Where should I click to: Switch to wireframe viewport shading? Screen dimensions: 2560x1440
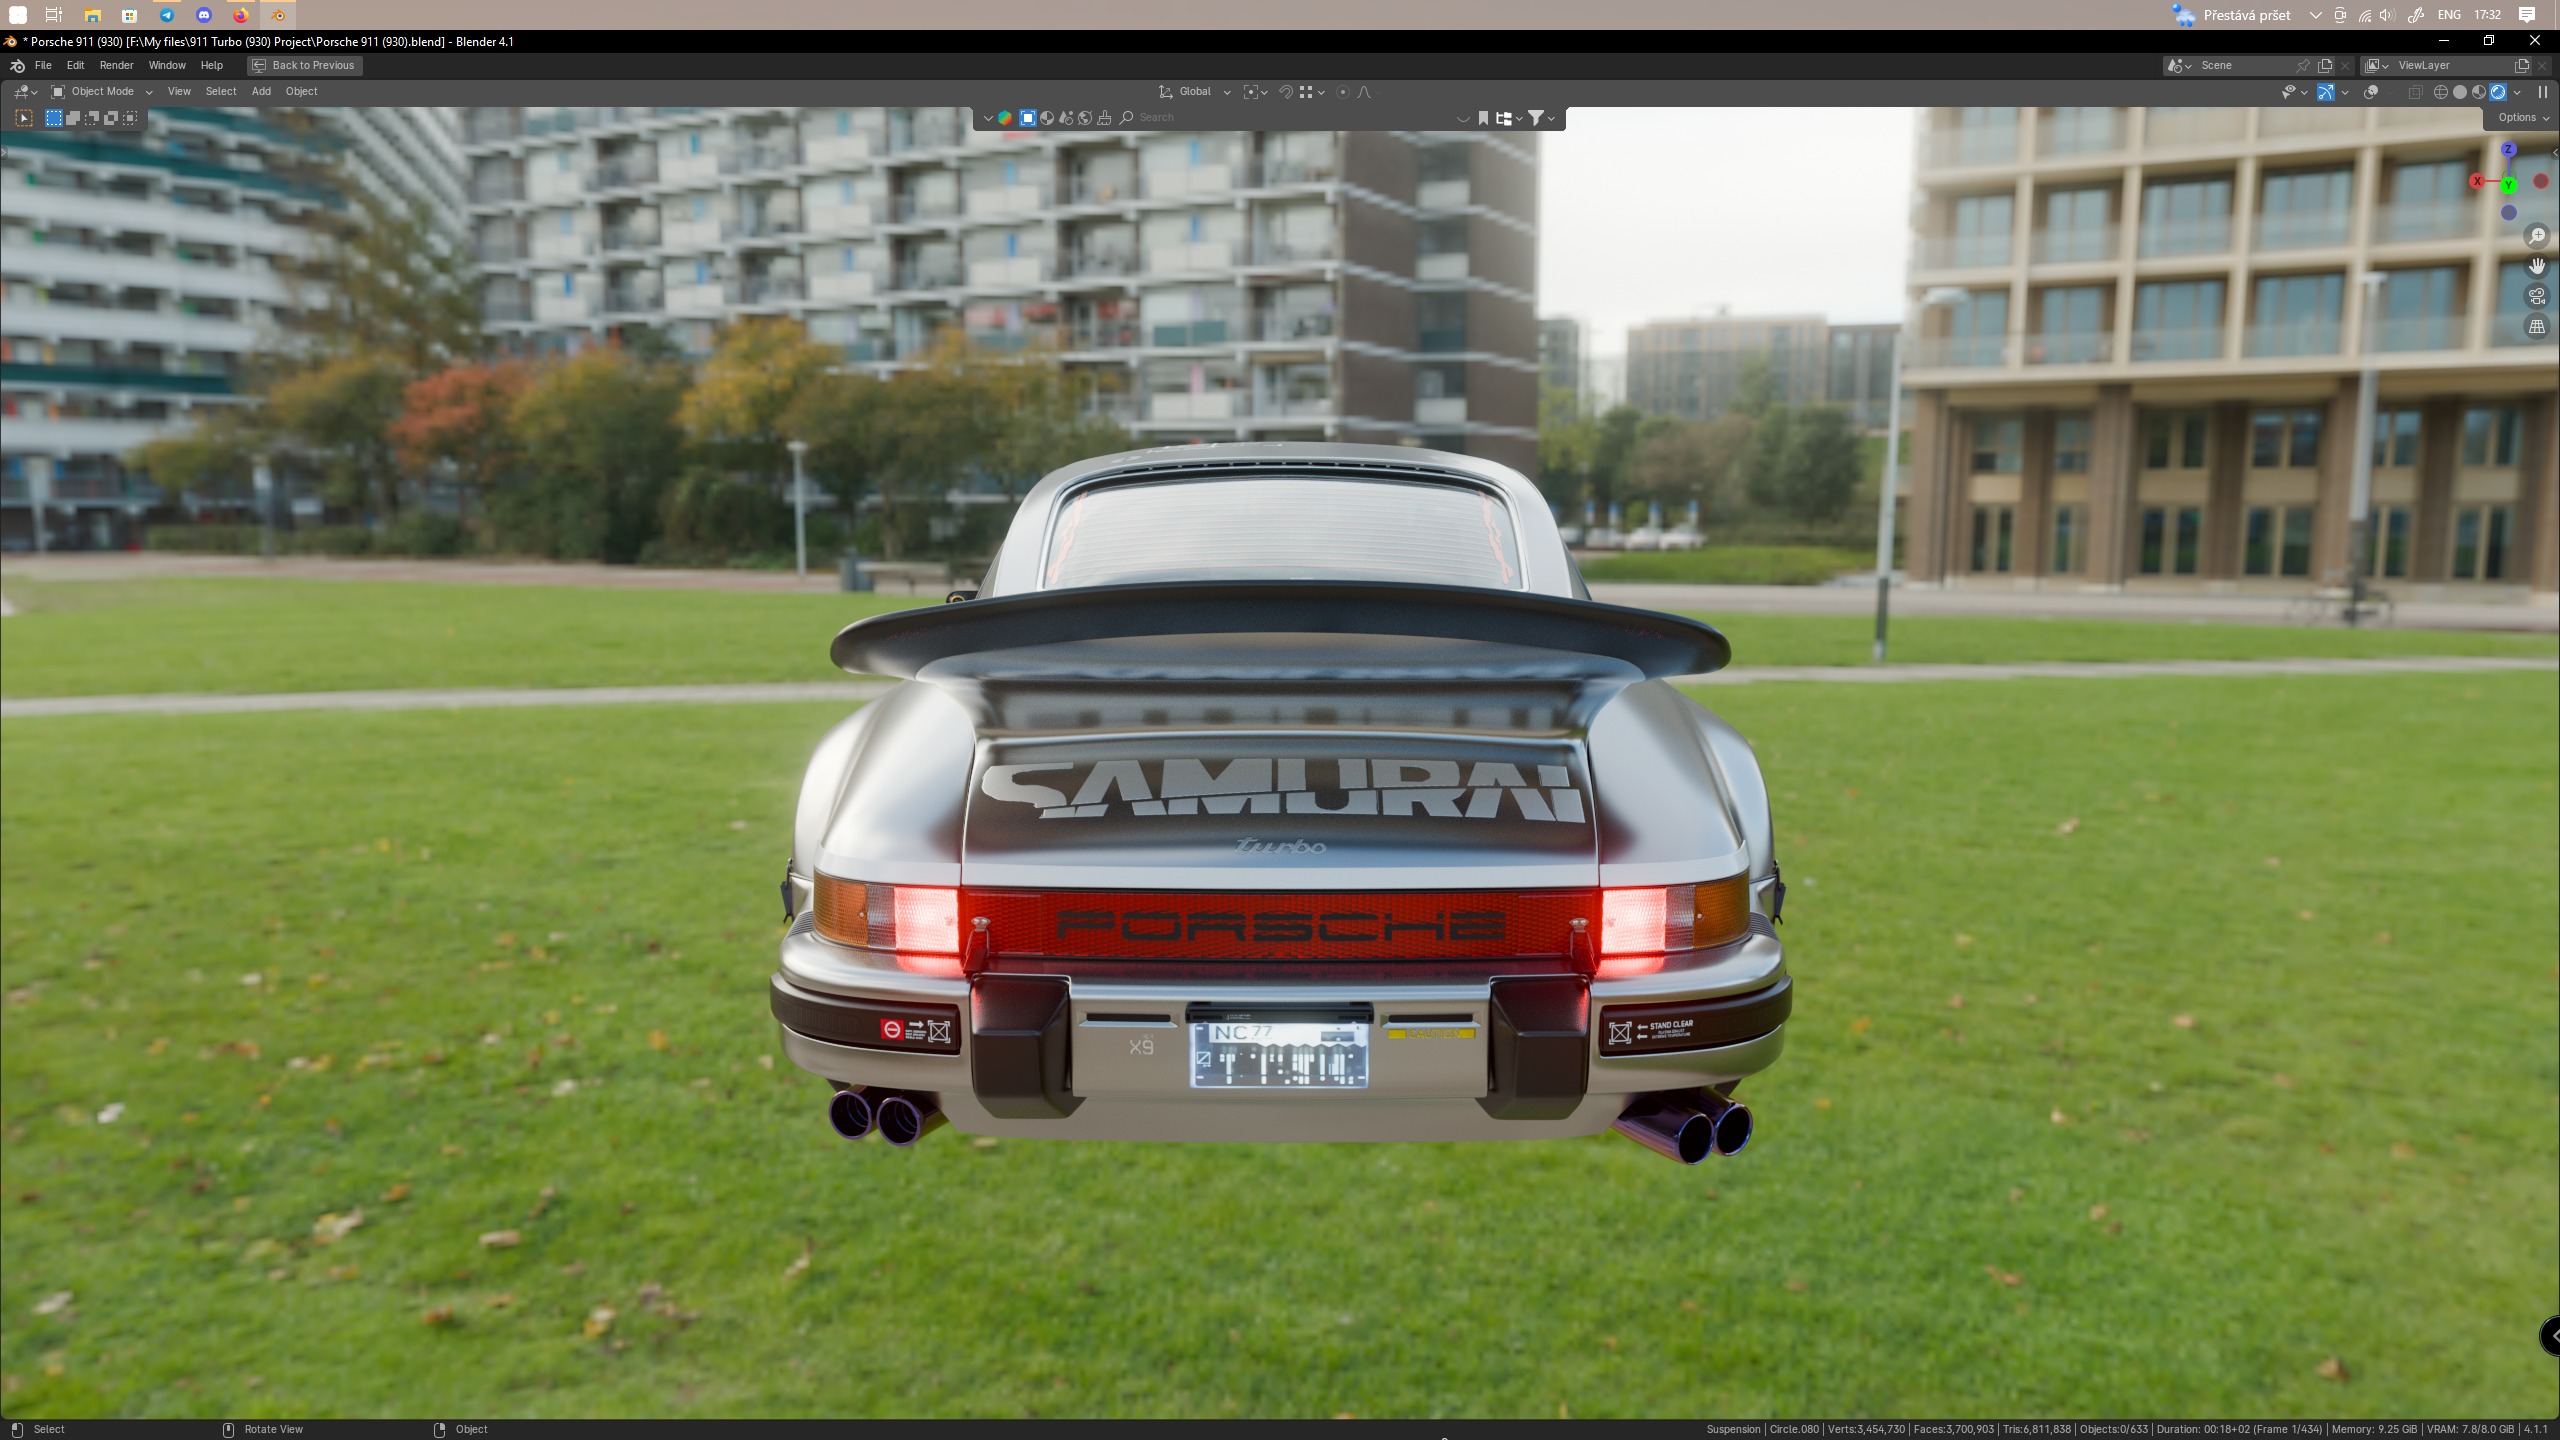pos(2440,92)
